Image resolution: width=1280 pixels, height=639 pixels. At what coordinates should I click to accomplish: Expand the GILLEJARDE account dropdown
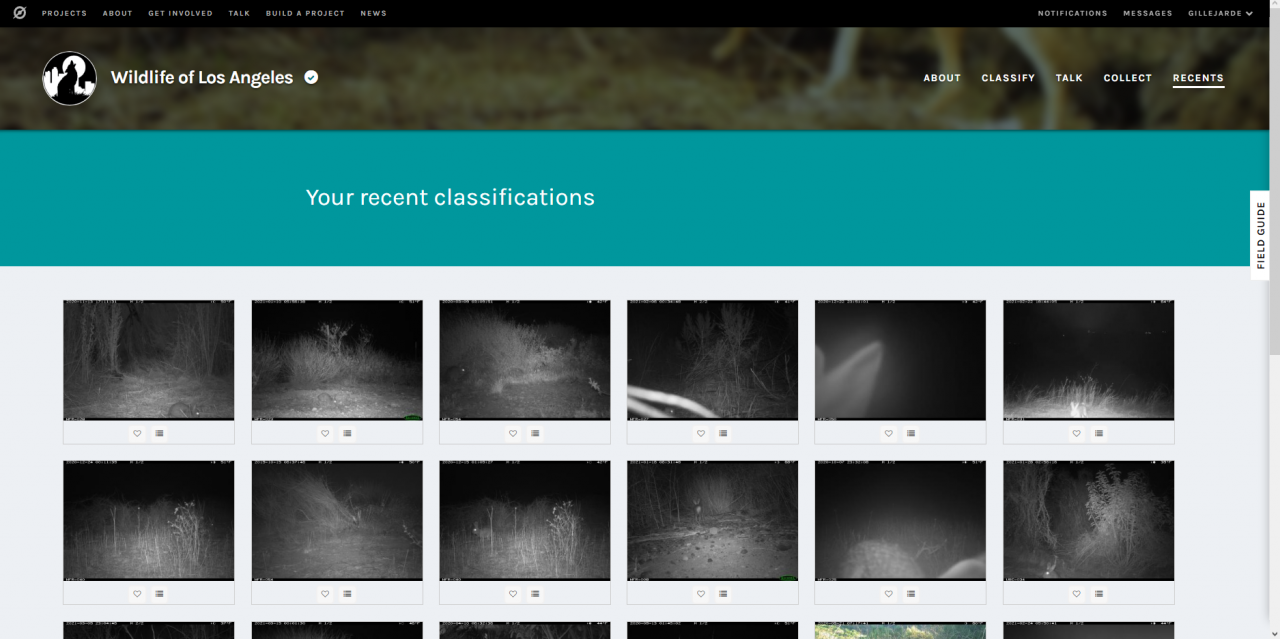(1221, 13)
